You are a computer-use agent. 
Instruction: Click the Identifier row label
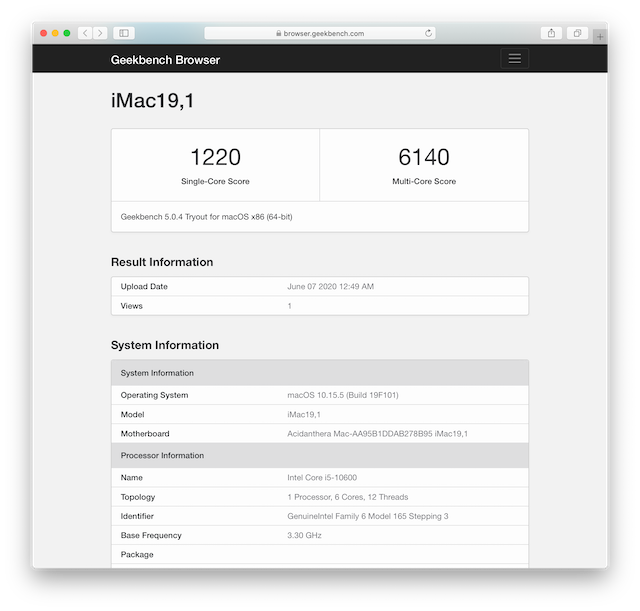137,516
